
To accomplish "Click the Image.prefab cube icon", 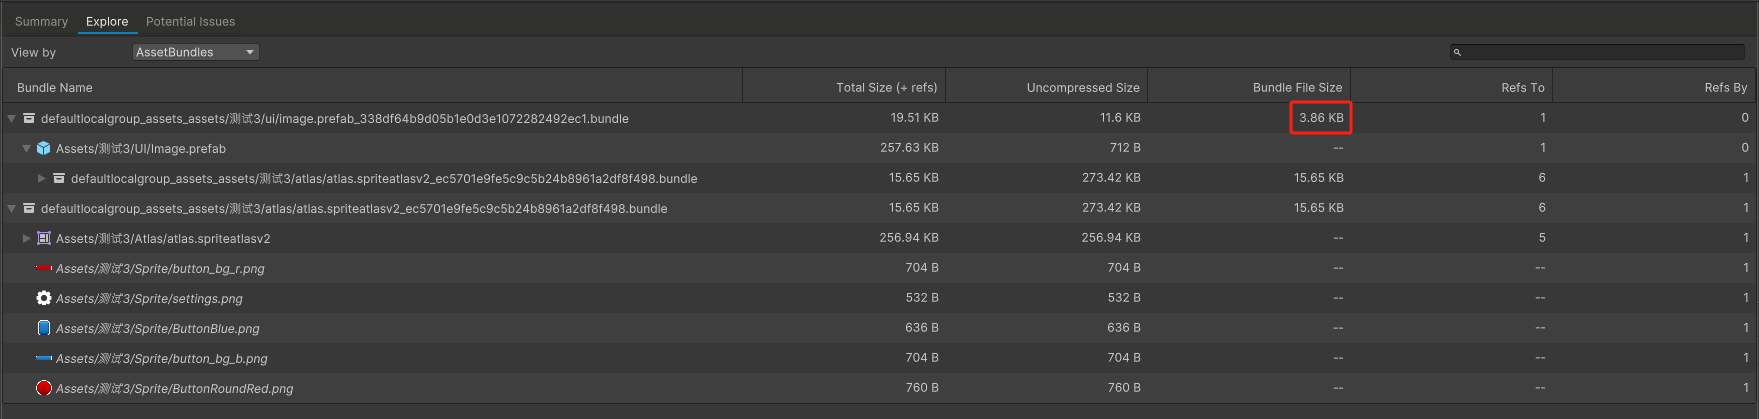I will [x=43, y=148].
